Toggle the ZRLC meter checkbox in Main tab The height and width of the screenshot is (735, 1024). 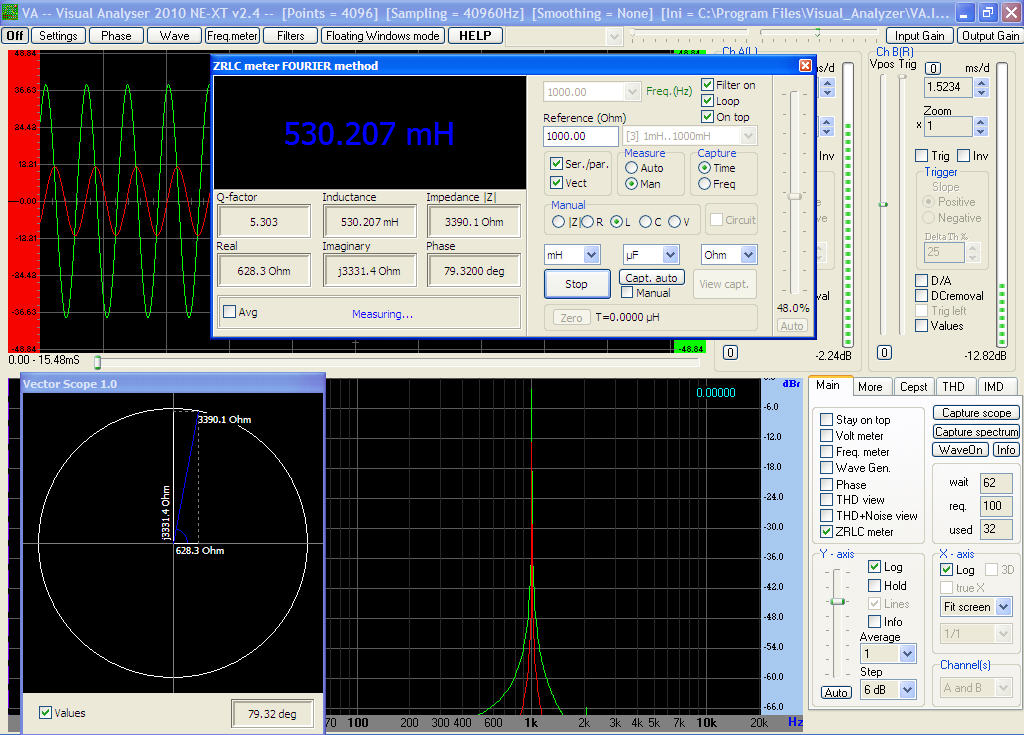coord(826,532)
